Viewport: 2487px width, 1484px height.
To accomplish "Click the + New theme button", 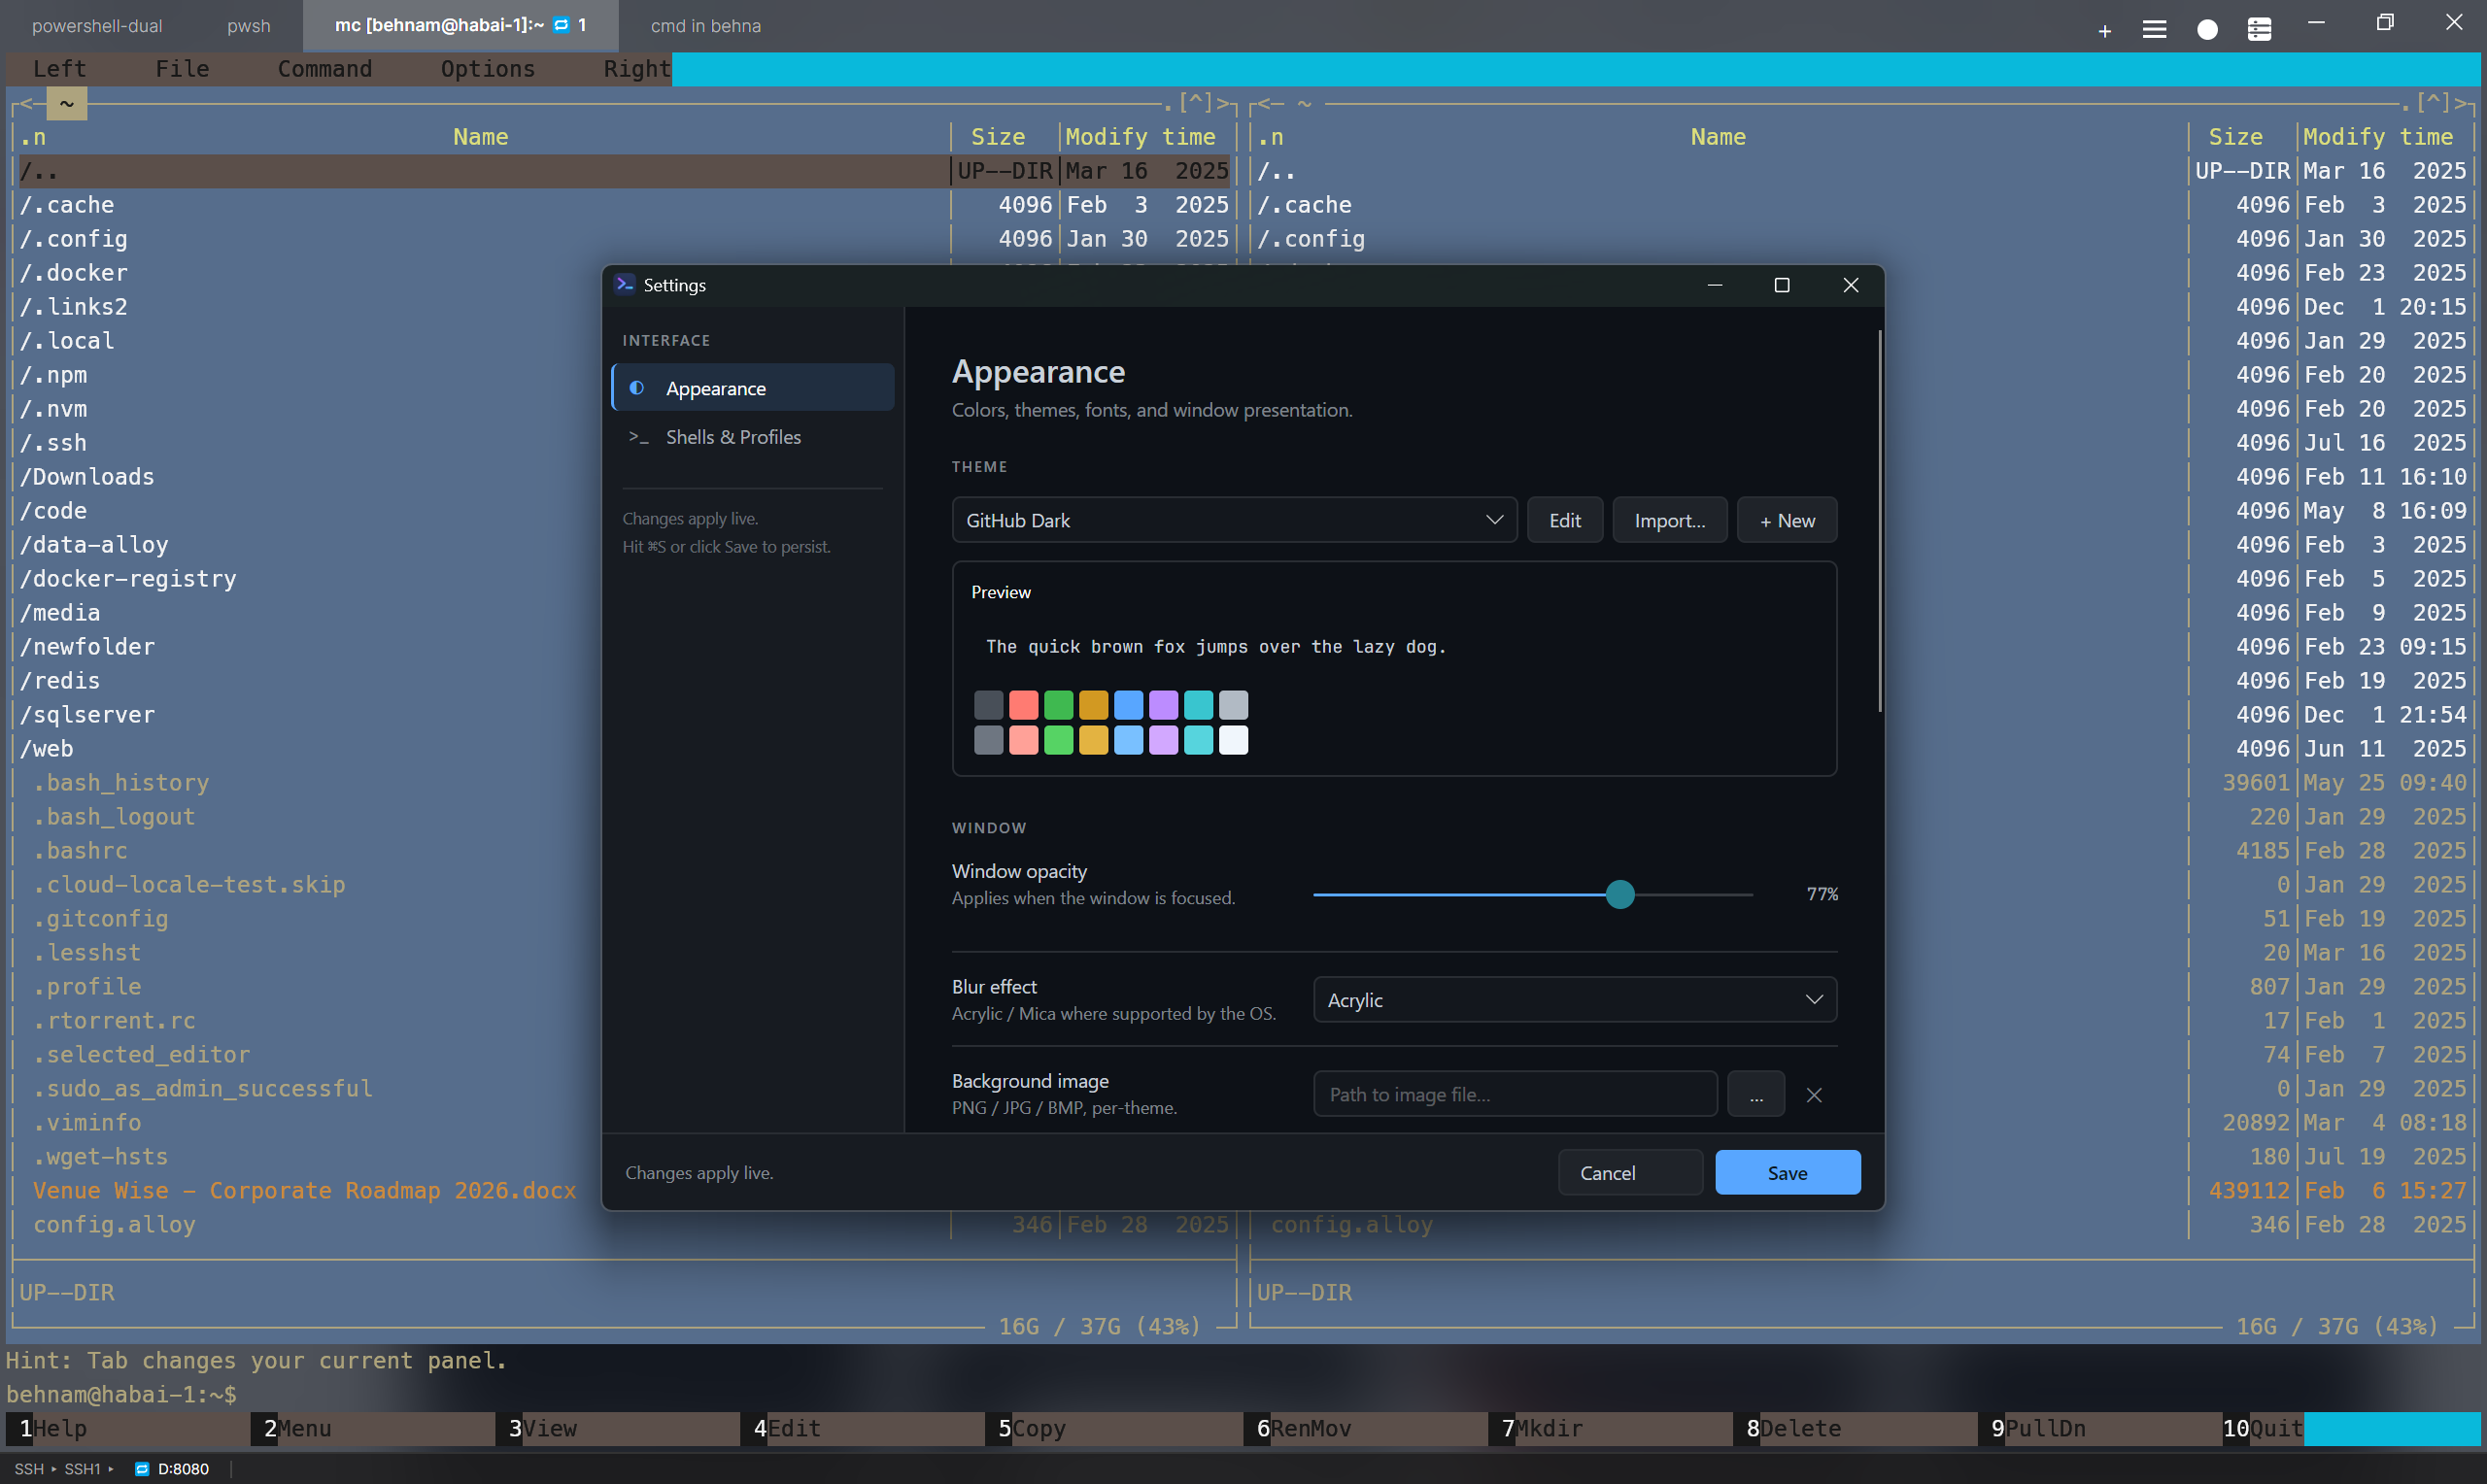I will (x=1786, y=520).
